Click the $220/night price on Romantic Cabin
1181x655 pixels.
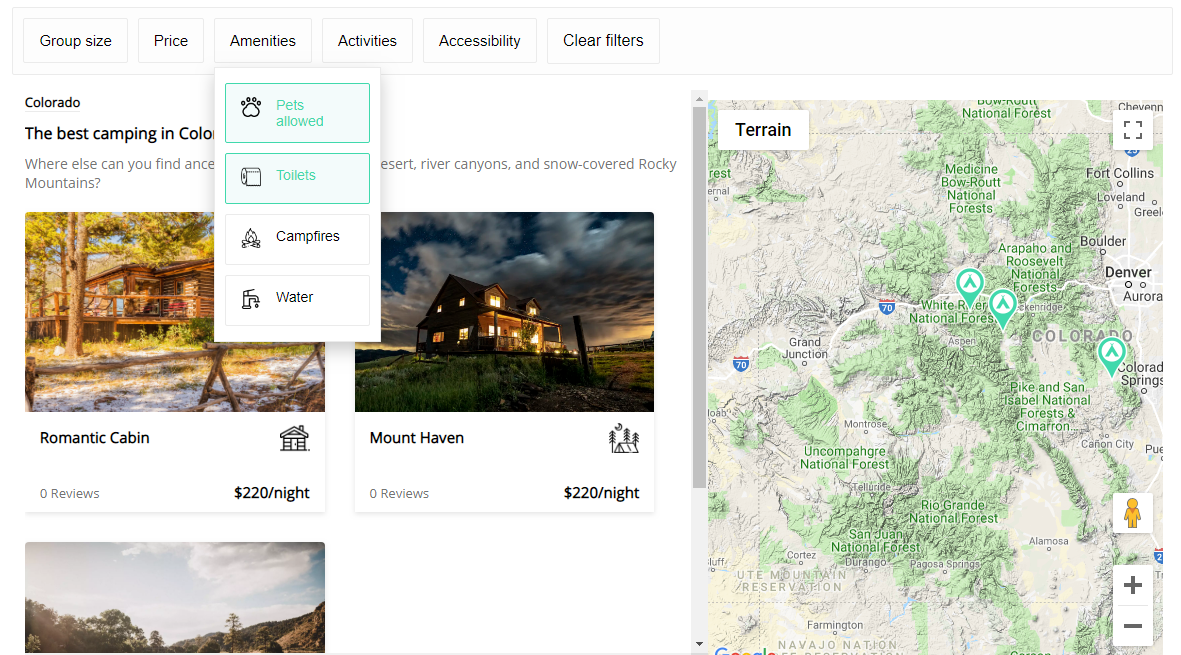pos(272,493)
